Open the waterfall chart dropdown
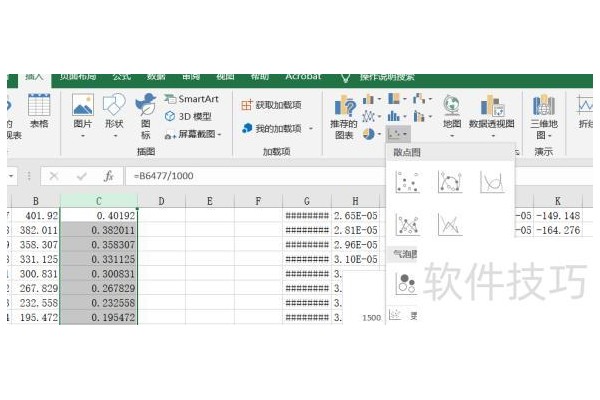This screenshot has width=600, height=400. [422, 99]
